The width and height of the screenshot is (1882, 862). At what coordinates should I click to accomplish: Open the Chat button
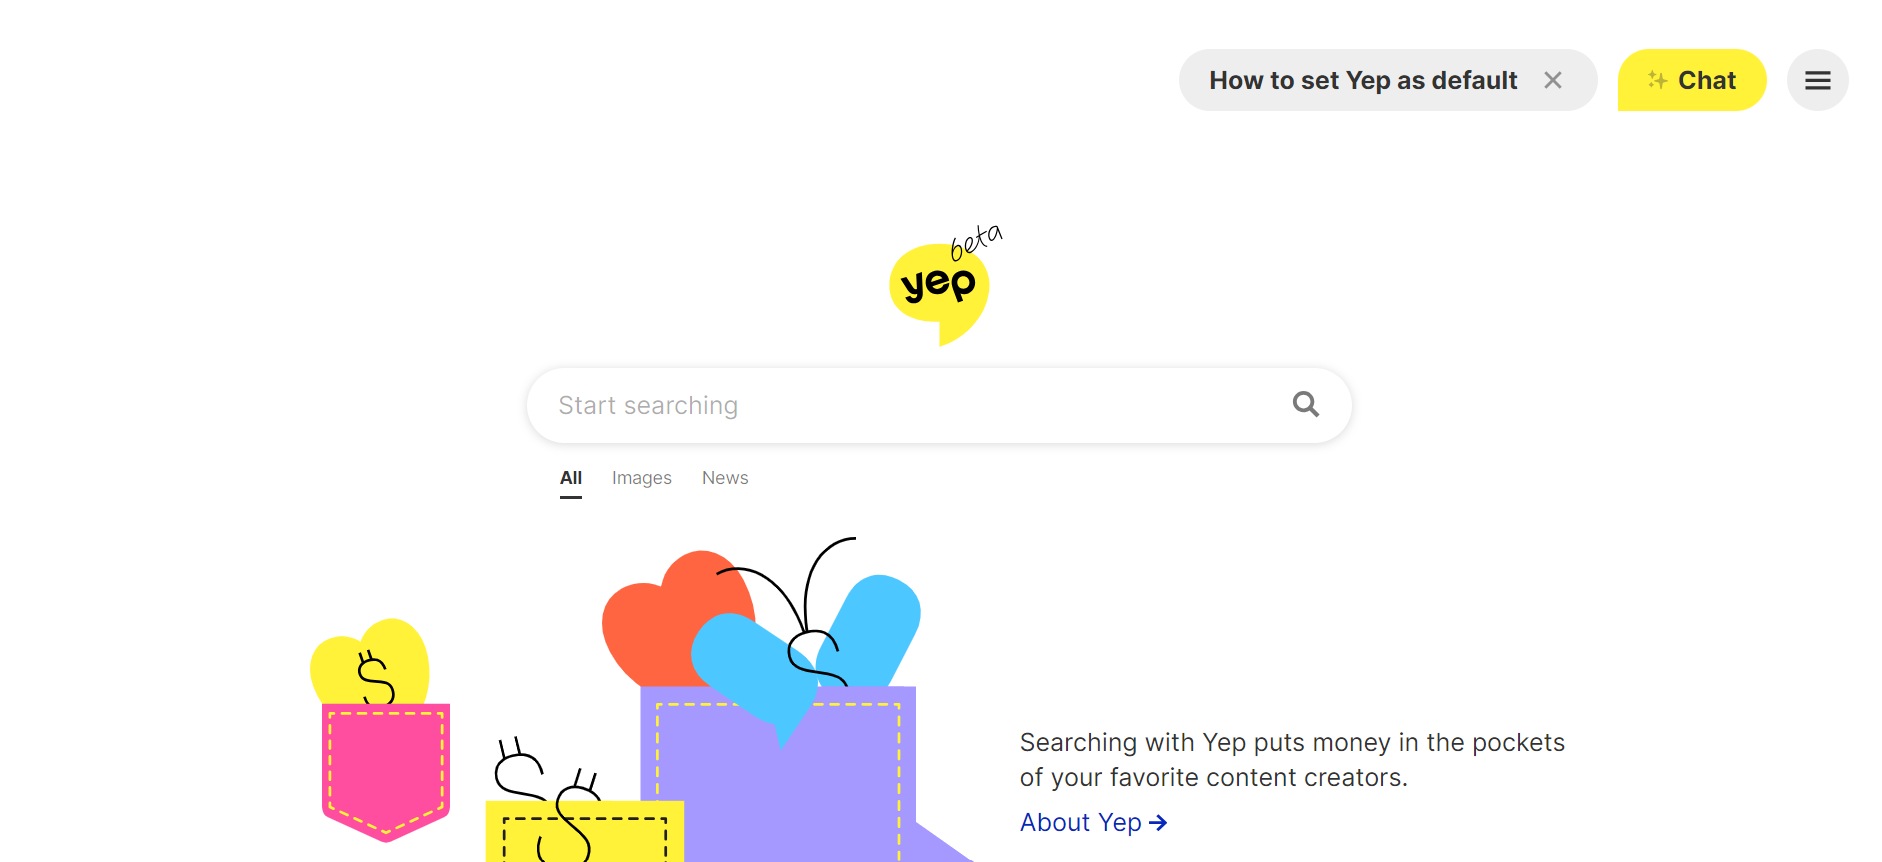click(1692, 80)
